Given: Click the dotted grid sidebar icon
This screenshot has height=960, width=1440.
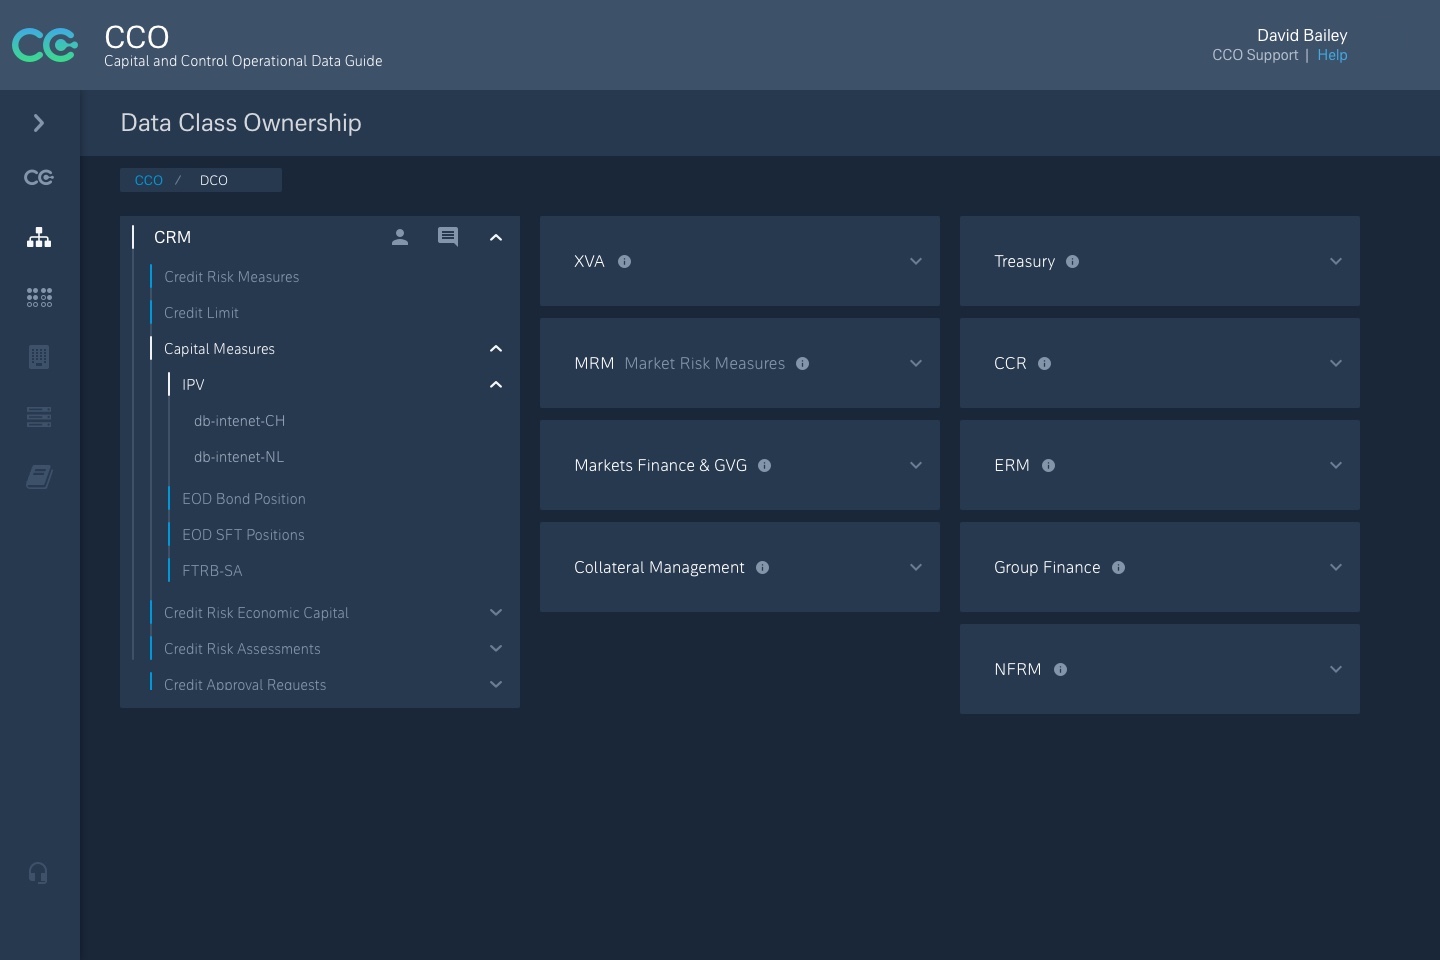Looking at the screenshot, I should [x=39, y=297].
